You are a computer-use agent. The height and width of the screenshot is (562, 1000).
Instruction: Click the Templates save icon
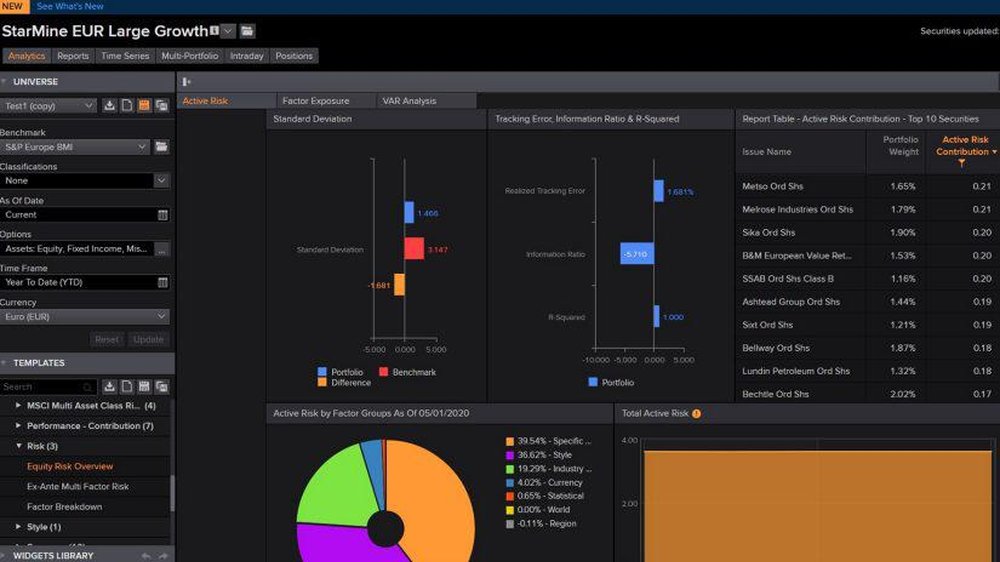pyautogui.click(x=144, y=387)
